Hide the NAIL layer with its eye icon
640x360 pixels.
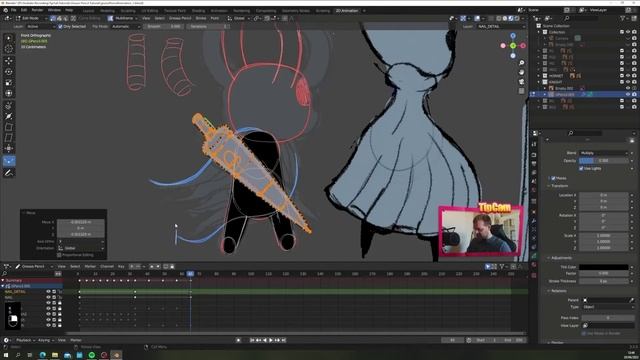pos(48,297)
